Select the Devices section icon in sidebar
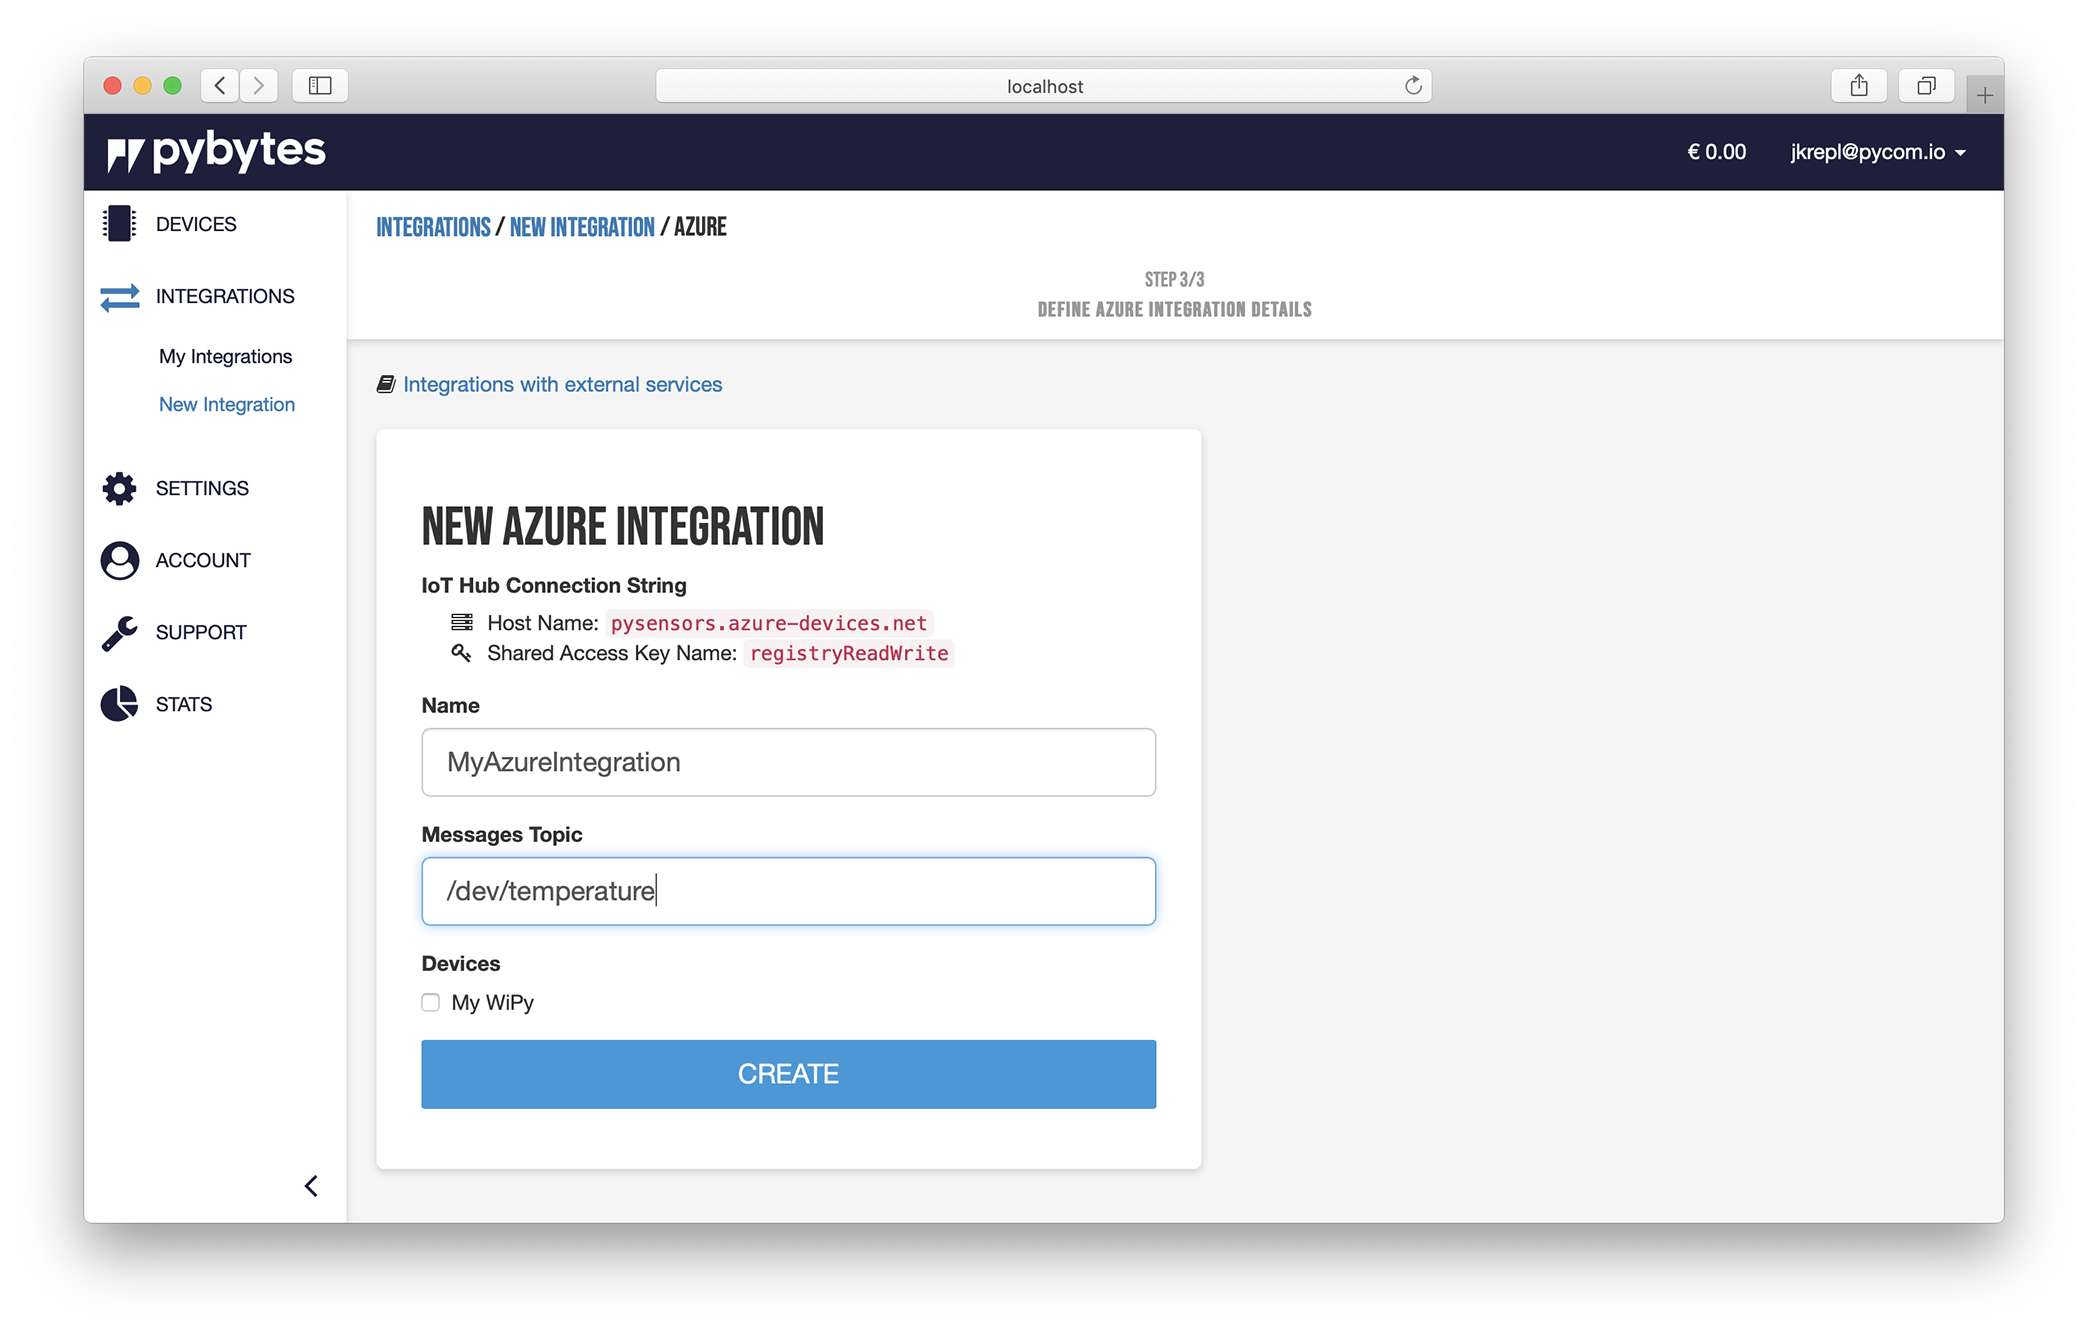Screen dimensions: 2088x1334 119,224
